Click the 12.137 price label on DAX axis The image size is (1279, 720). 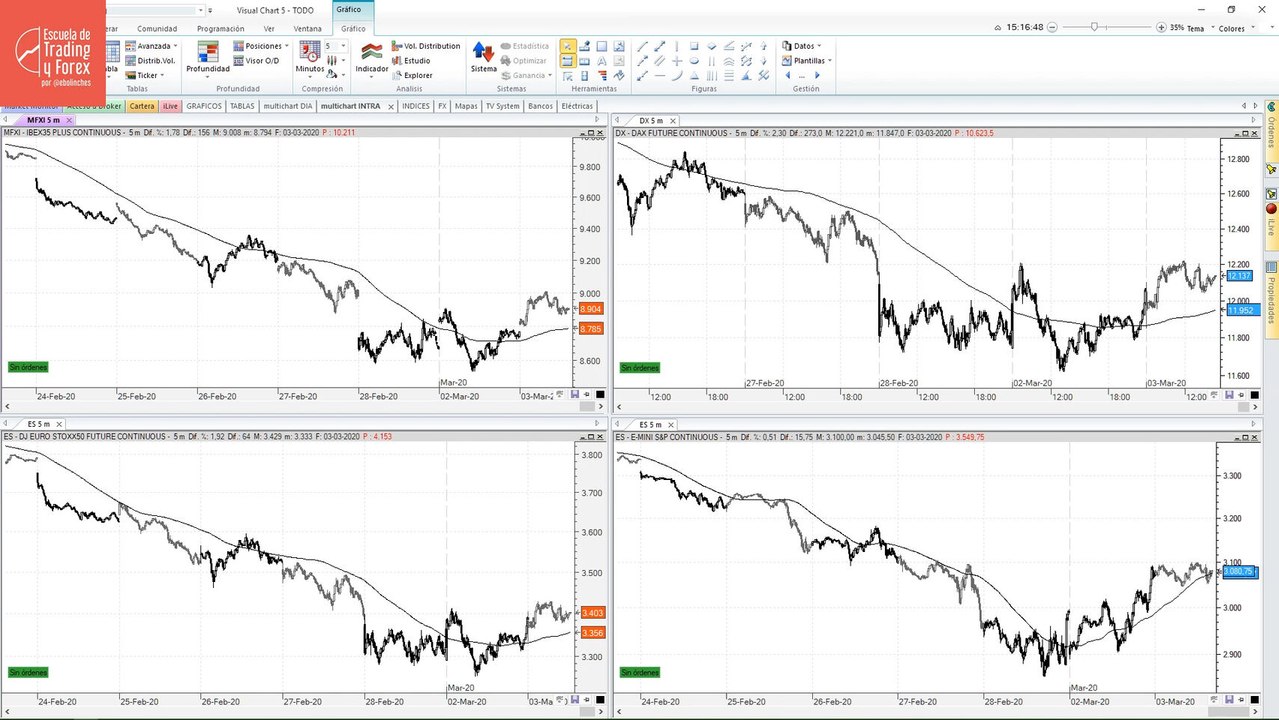point(1239,275)
